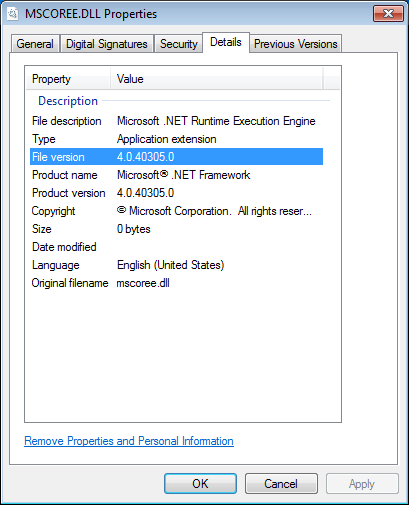Screen dimensions: 409x505
Task: Switch to the General tab
Action: 35,44
